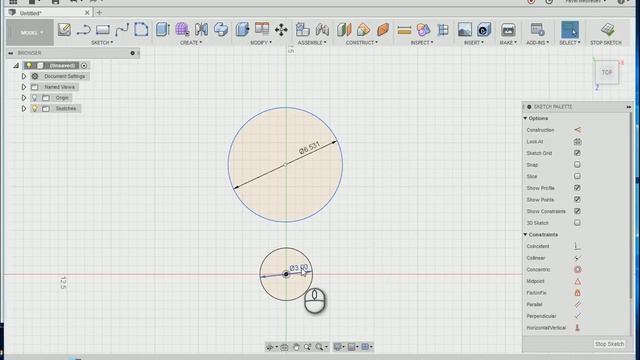The height and width of the screenshot is (360, 640).
Task: Click the Construction line option icon
Action: pyautogui.click(x=577, y=130)
